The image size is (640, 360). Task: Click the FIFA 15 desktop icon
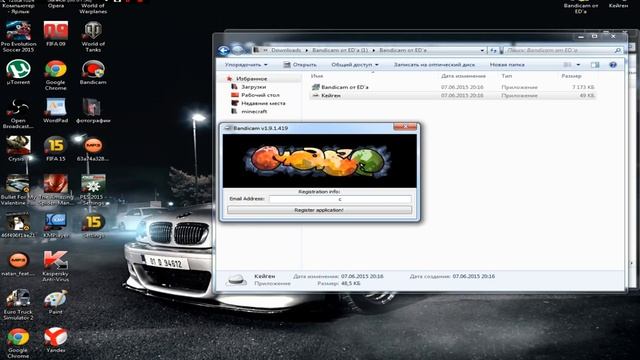pyautogui.click(x=56, y=149)
